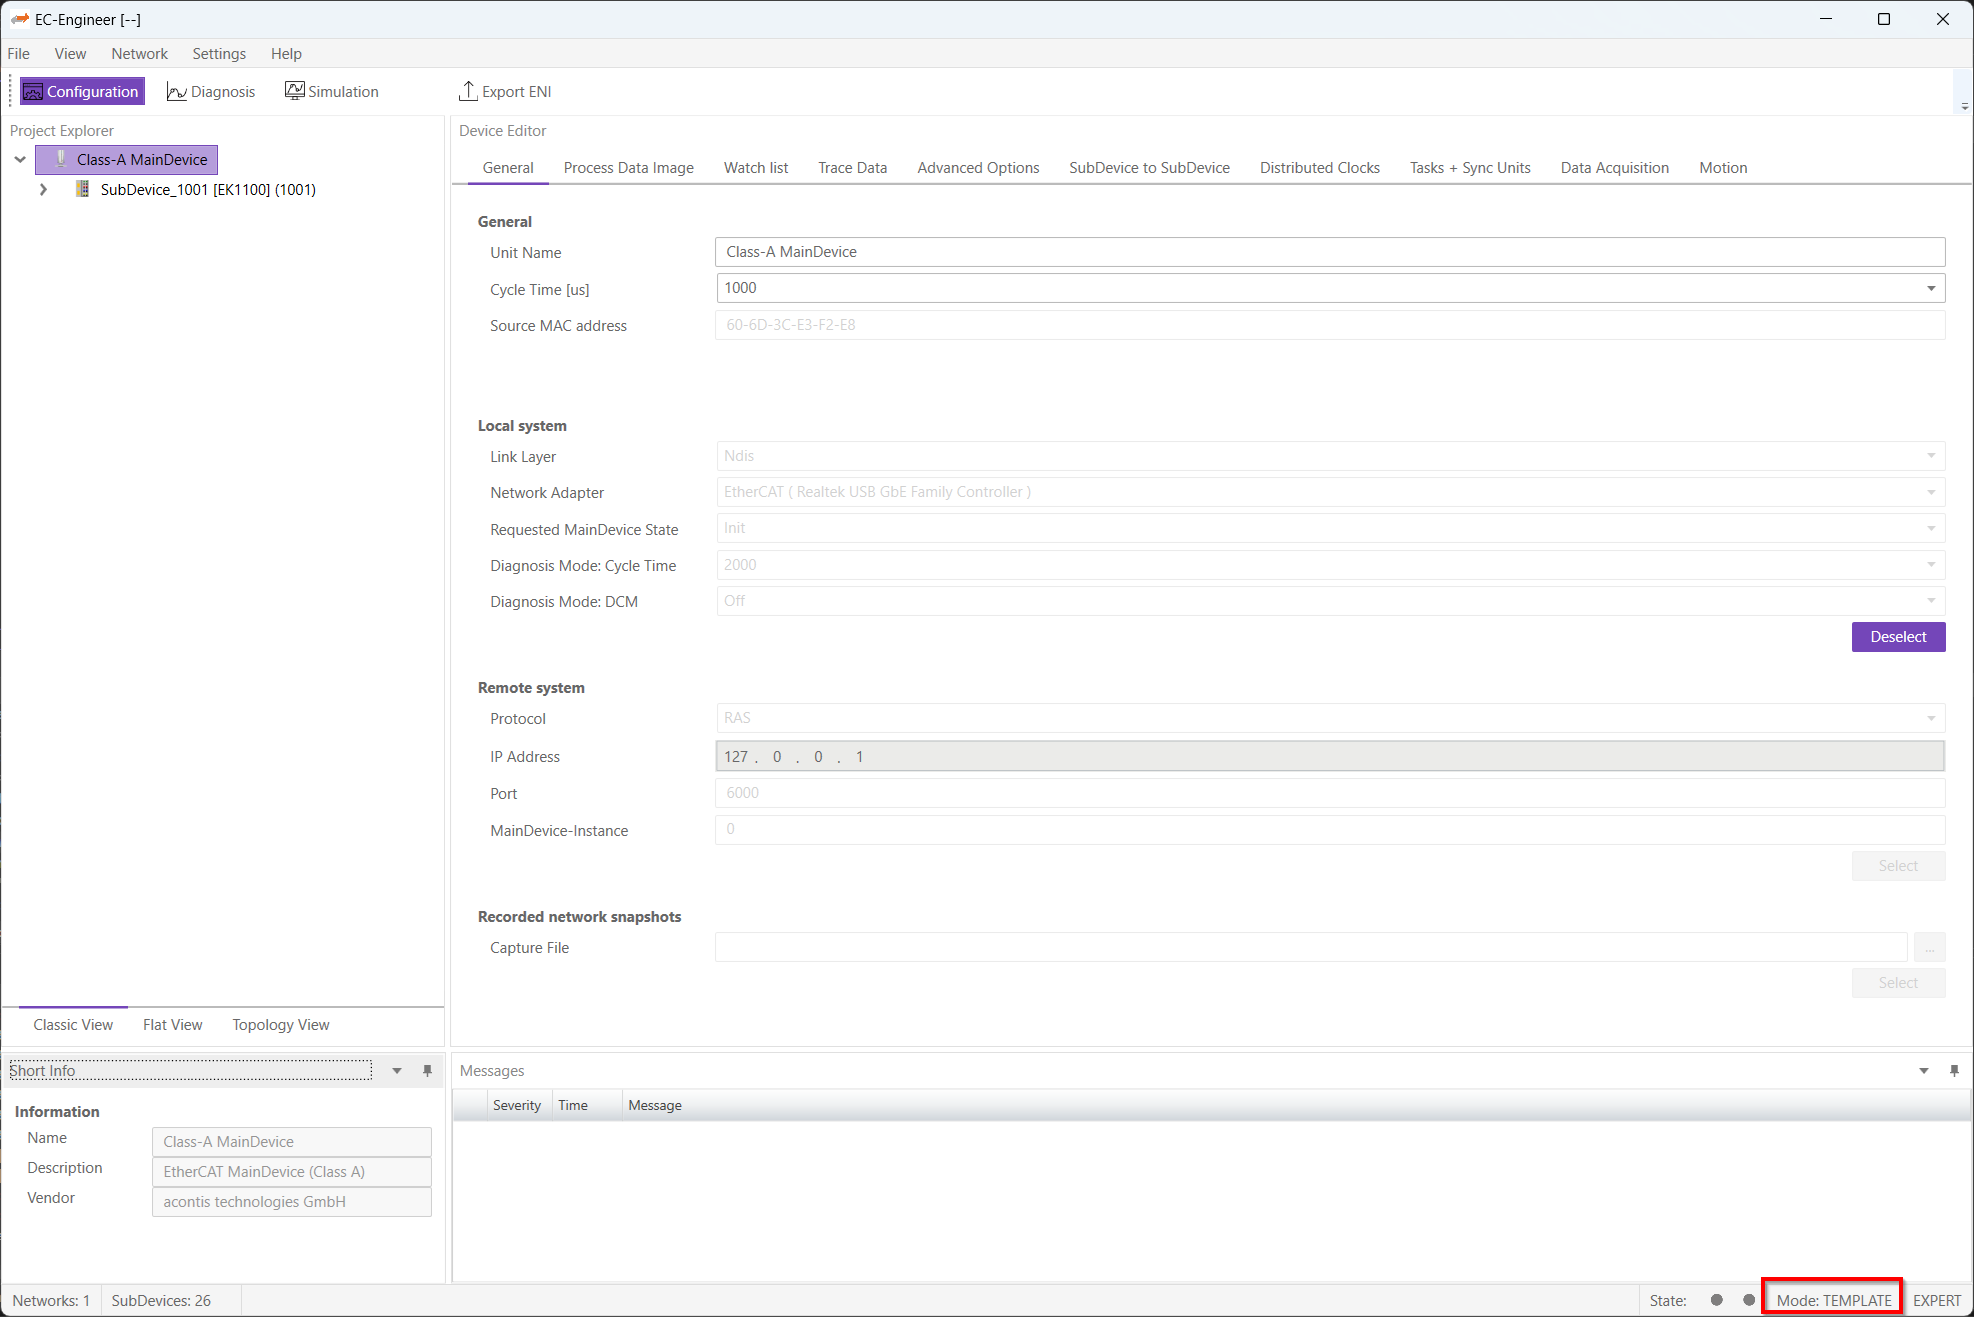The width and height of the screenshot is (1974, 1317).
Task: Expand the SubDevice_1001 tree node
Action: click(43, 189)
